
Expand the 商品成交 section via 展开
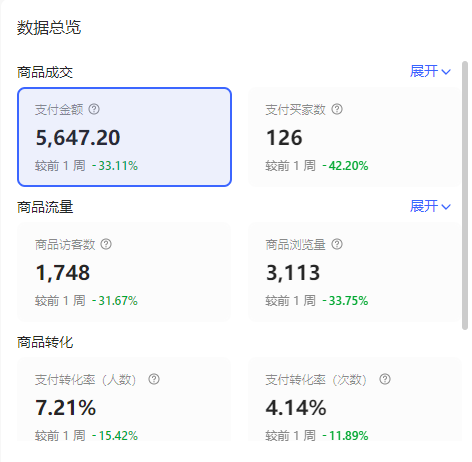point(430,71)
